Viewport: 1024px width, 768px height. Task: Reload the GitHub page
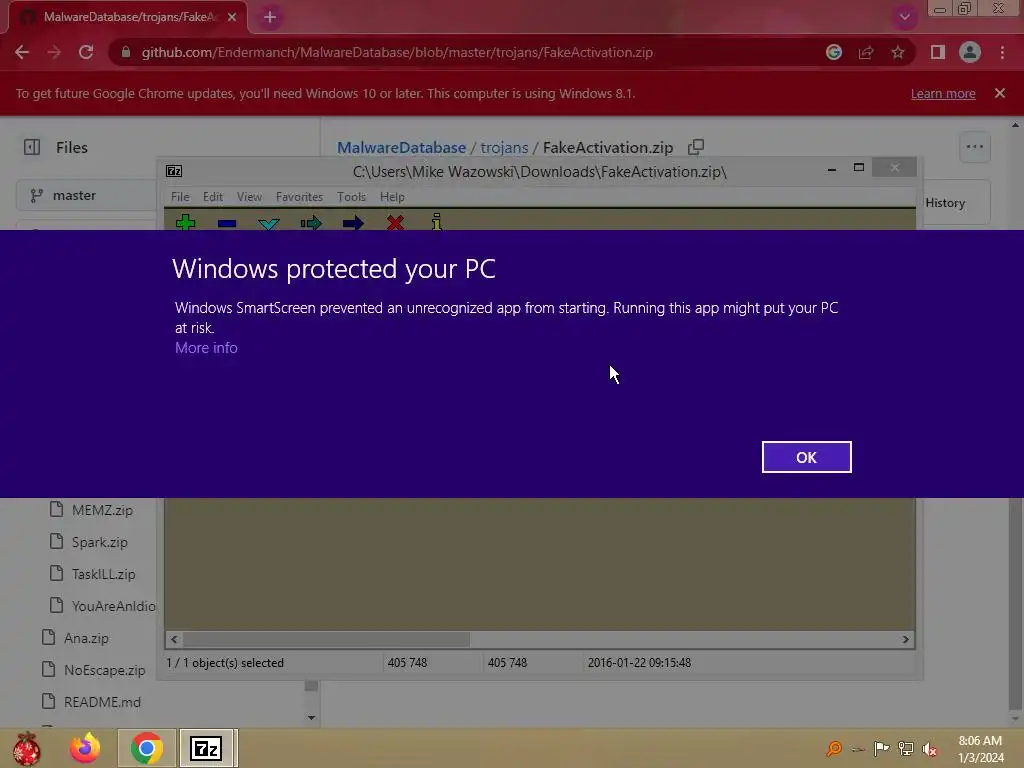coord(86,52)
